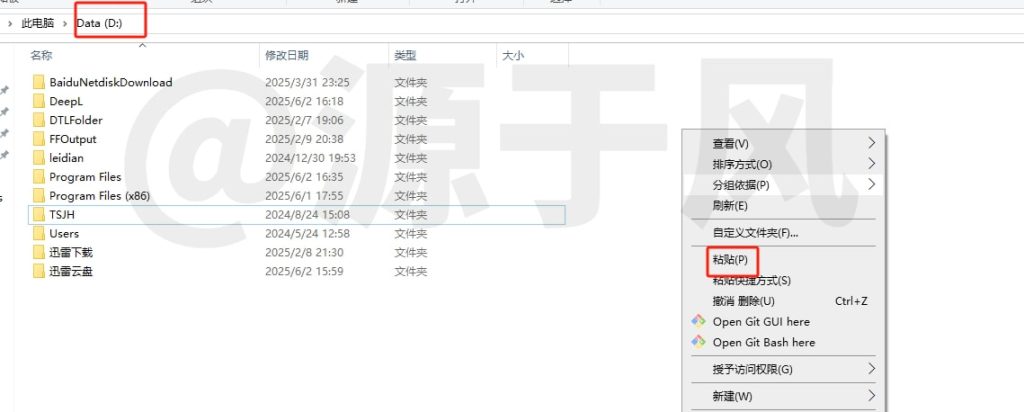Select the Users folder icon
The image size is (1024, 412).
(39, 234)
